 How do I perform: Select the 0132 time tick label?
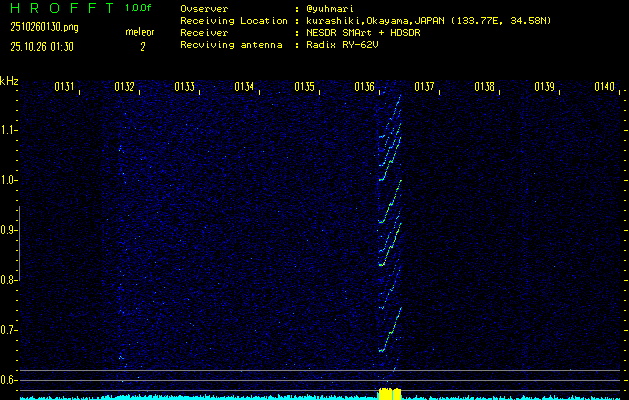124,87
